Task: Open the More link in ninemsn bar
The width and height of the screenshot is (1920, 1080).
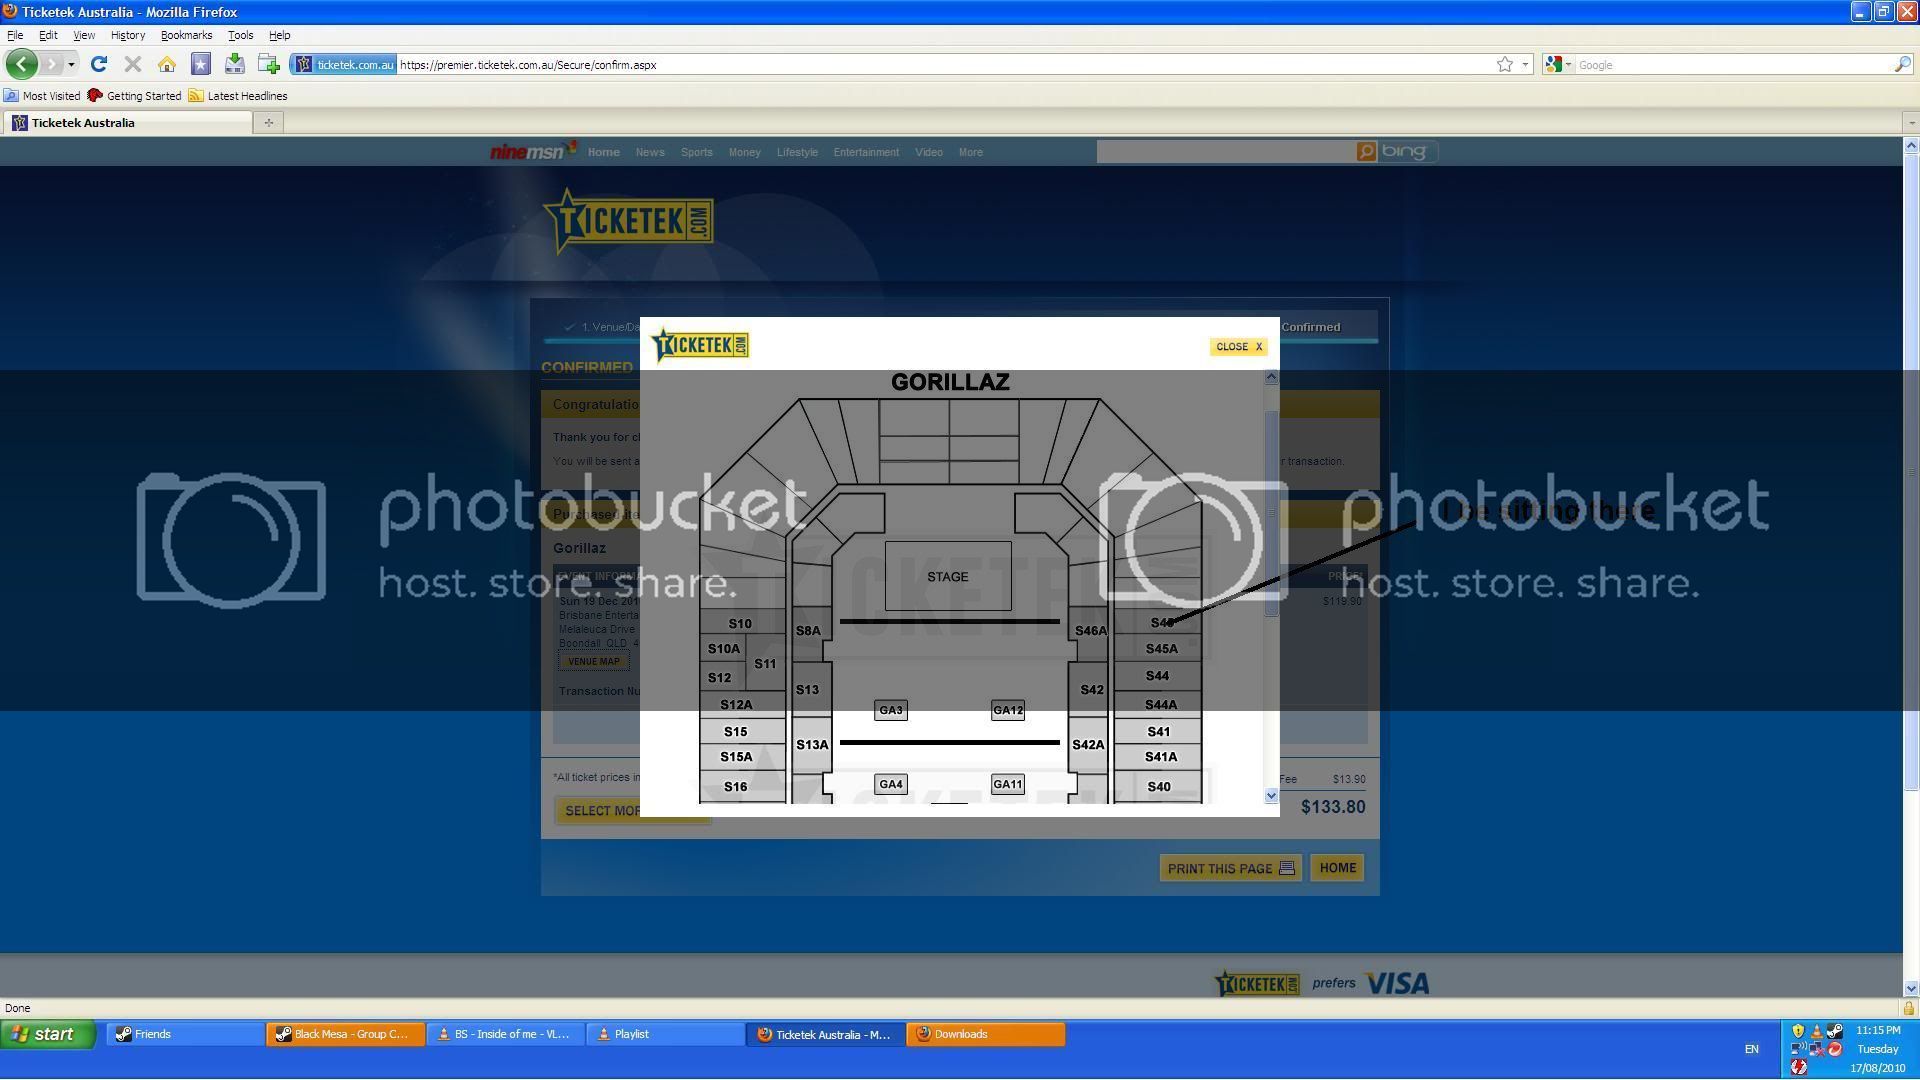Action: (x=970, y=152)
